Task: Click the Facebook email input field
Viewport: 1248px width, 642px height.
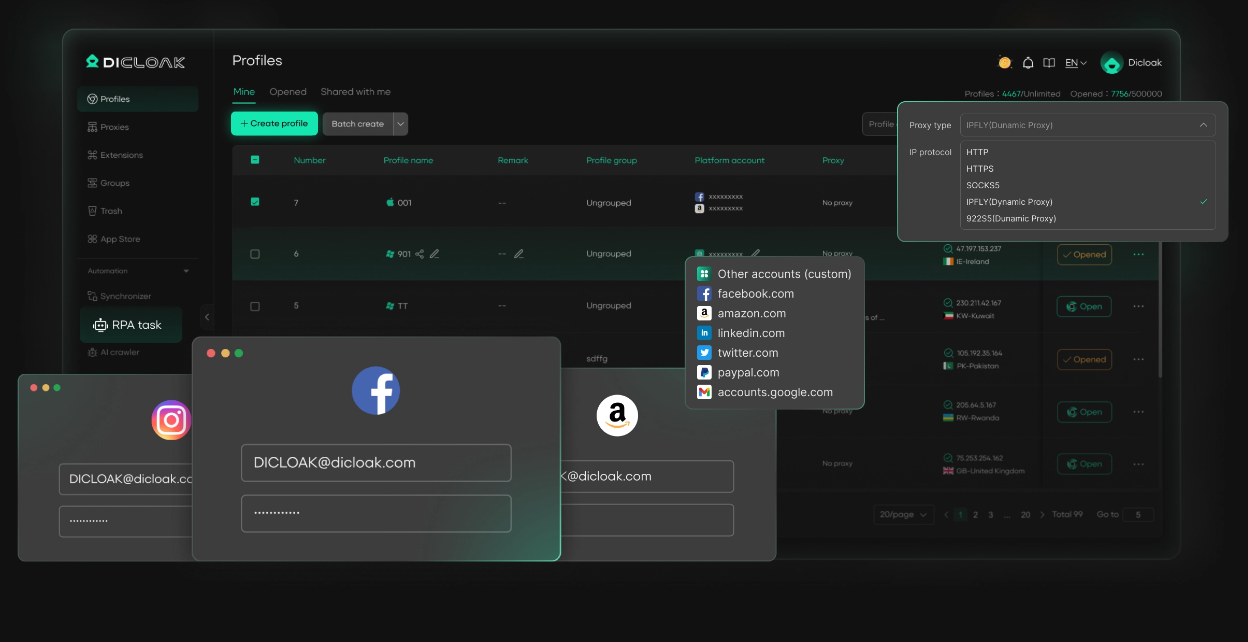Action: click(x=376, y=463)
